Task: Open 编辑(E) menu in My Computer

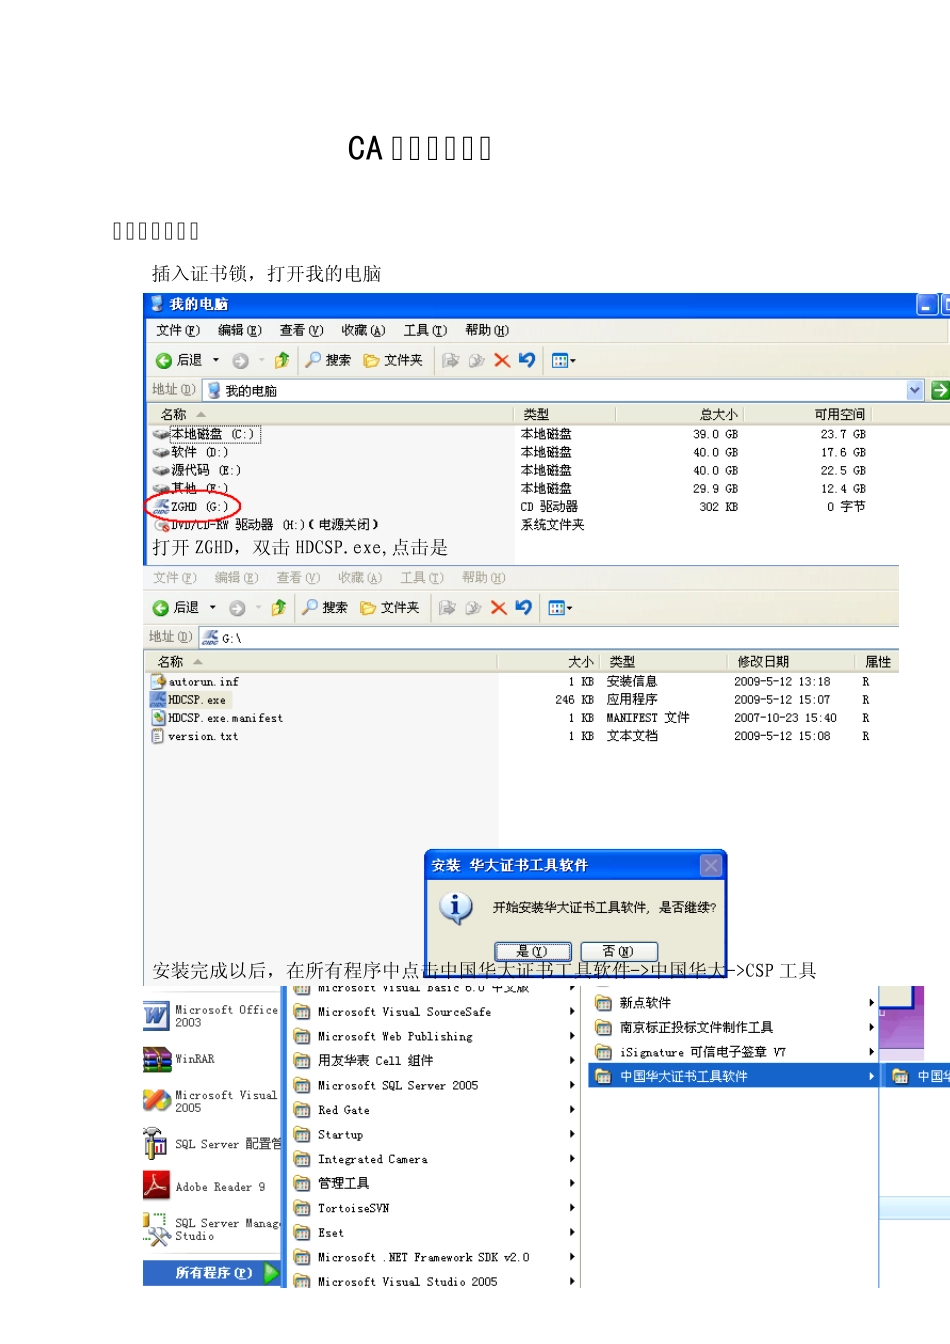Action: [240, 331]
